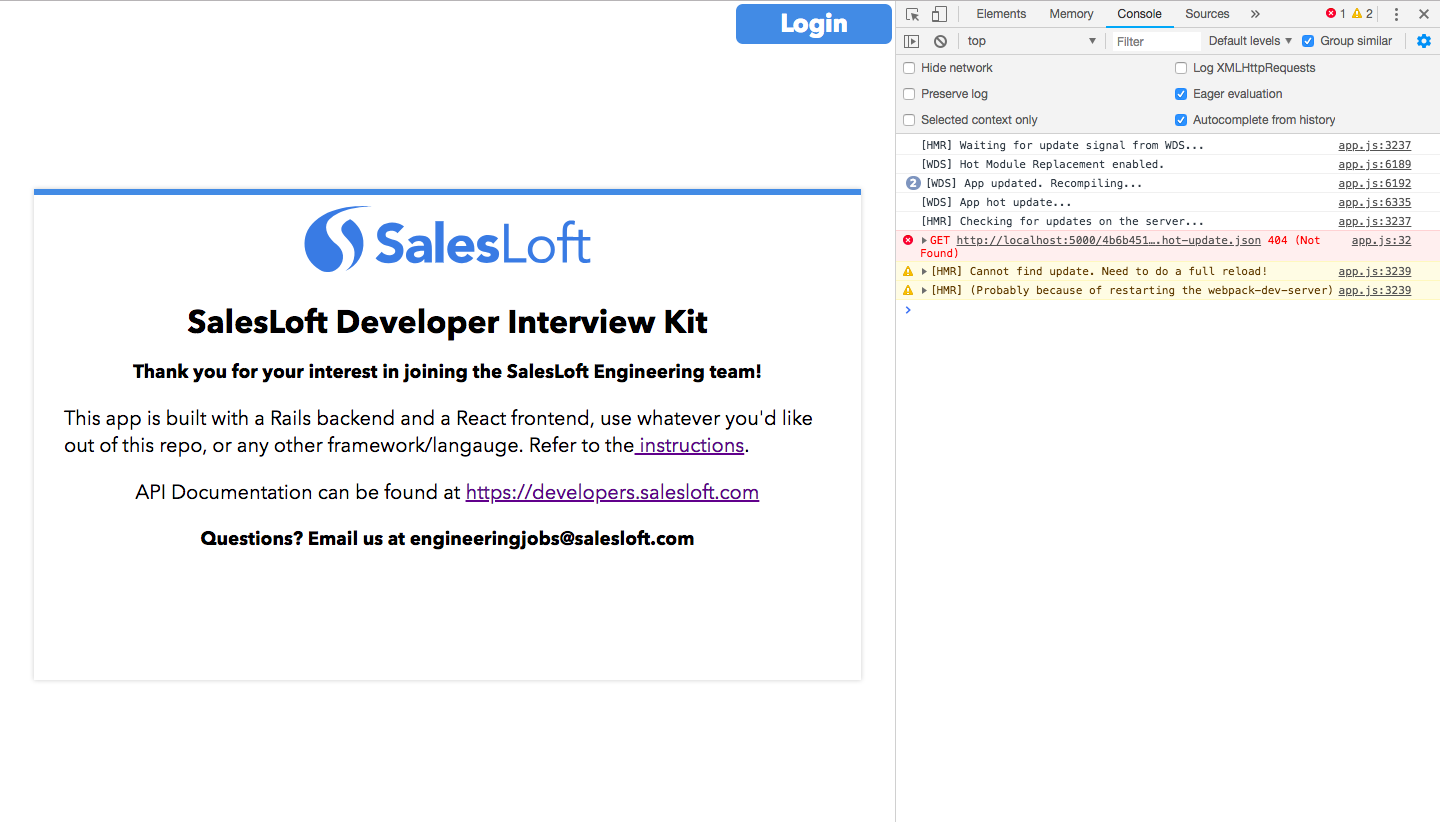
Task: Open the Default levels dropdown
Action: [1250, 41]
